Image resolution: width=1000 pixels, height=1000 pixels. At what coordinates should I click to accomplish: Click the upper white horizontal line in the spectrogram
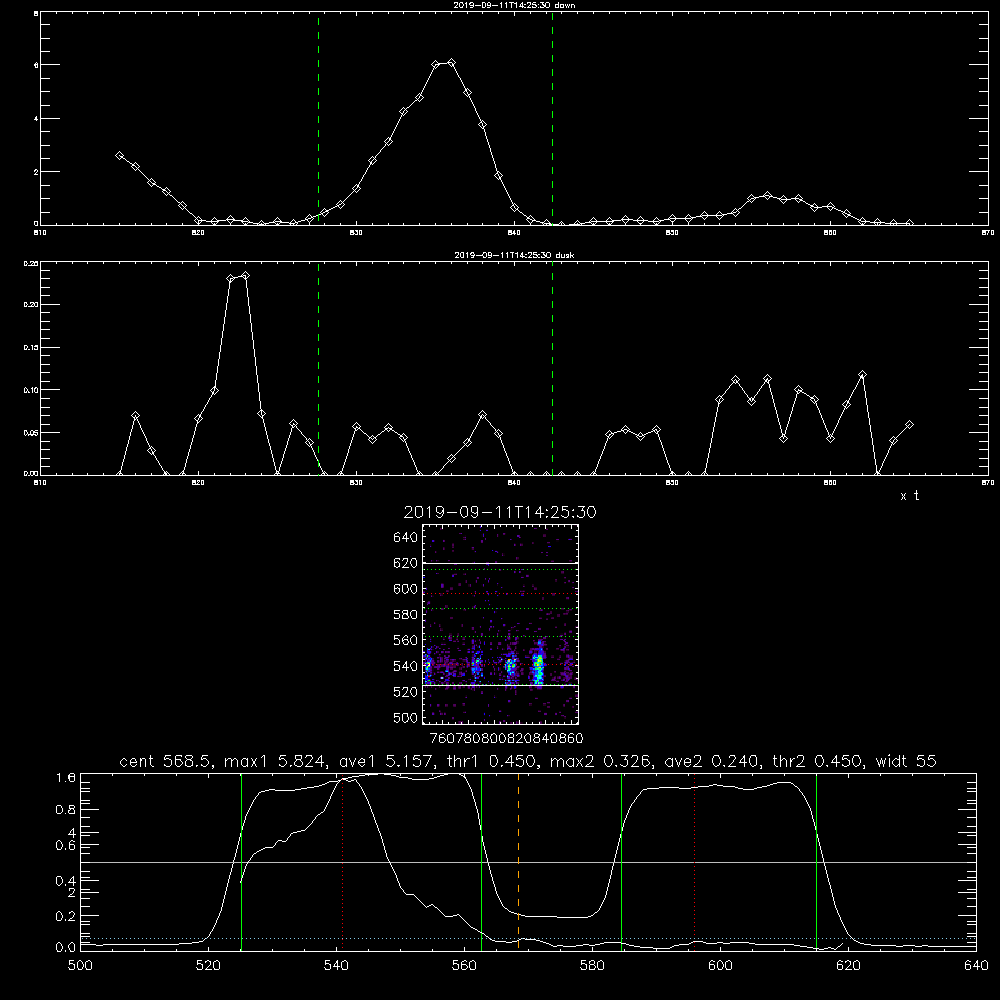[500, 564]
